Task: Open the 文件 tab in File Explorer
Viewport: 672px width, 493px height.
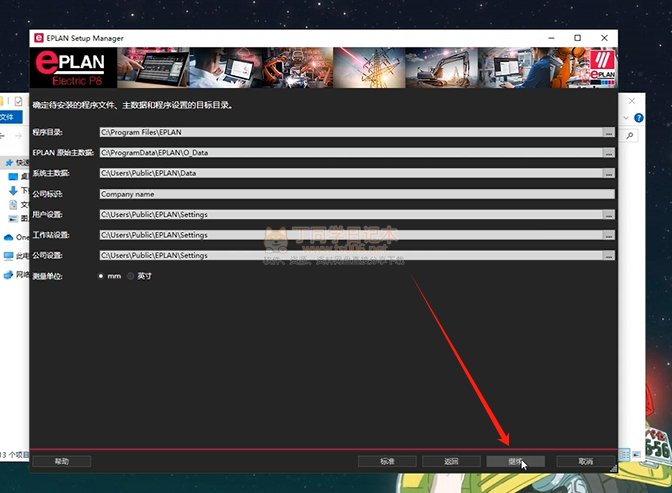Action: (11, 117)
